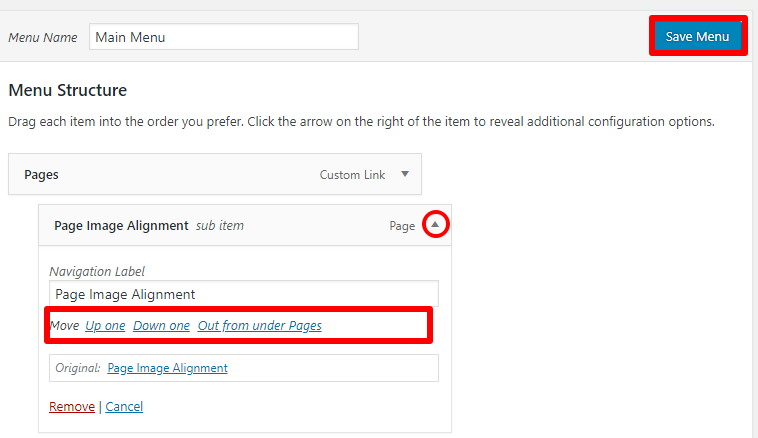Select the Pages menu item title

41,174
